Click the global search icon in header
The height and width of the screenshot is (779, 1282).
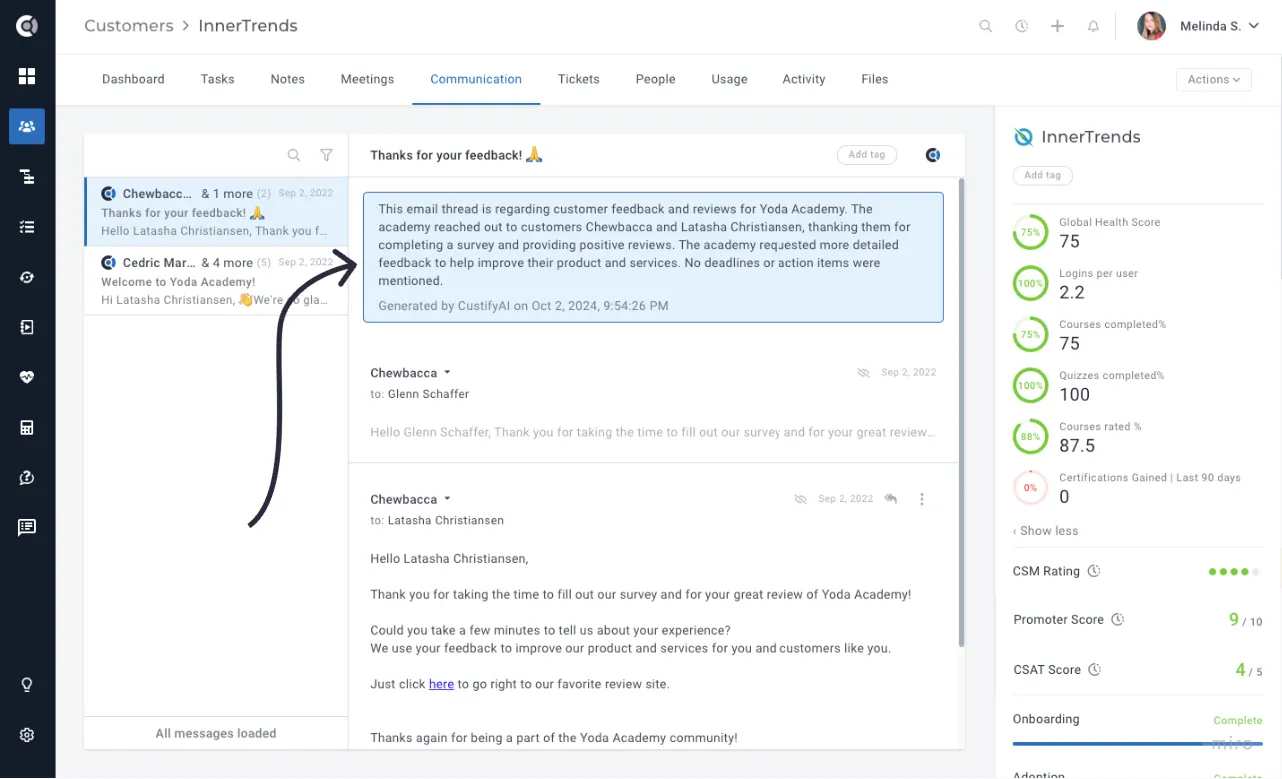point(986,26)
